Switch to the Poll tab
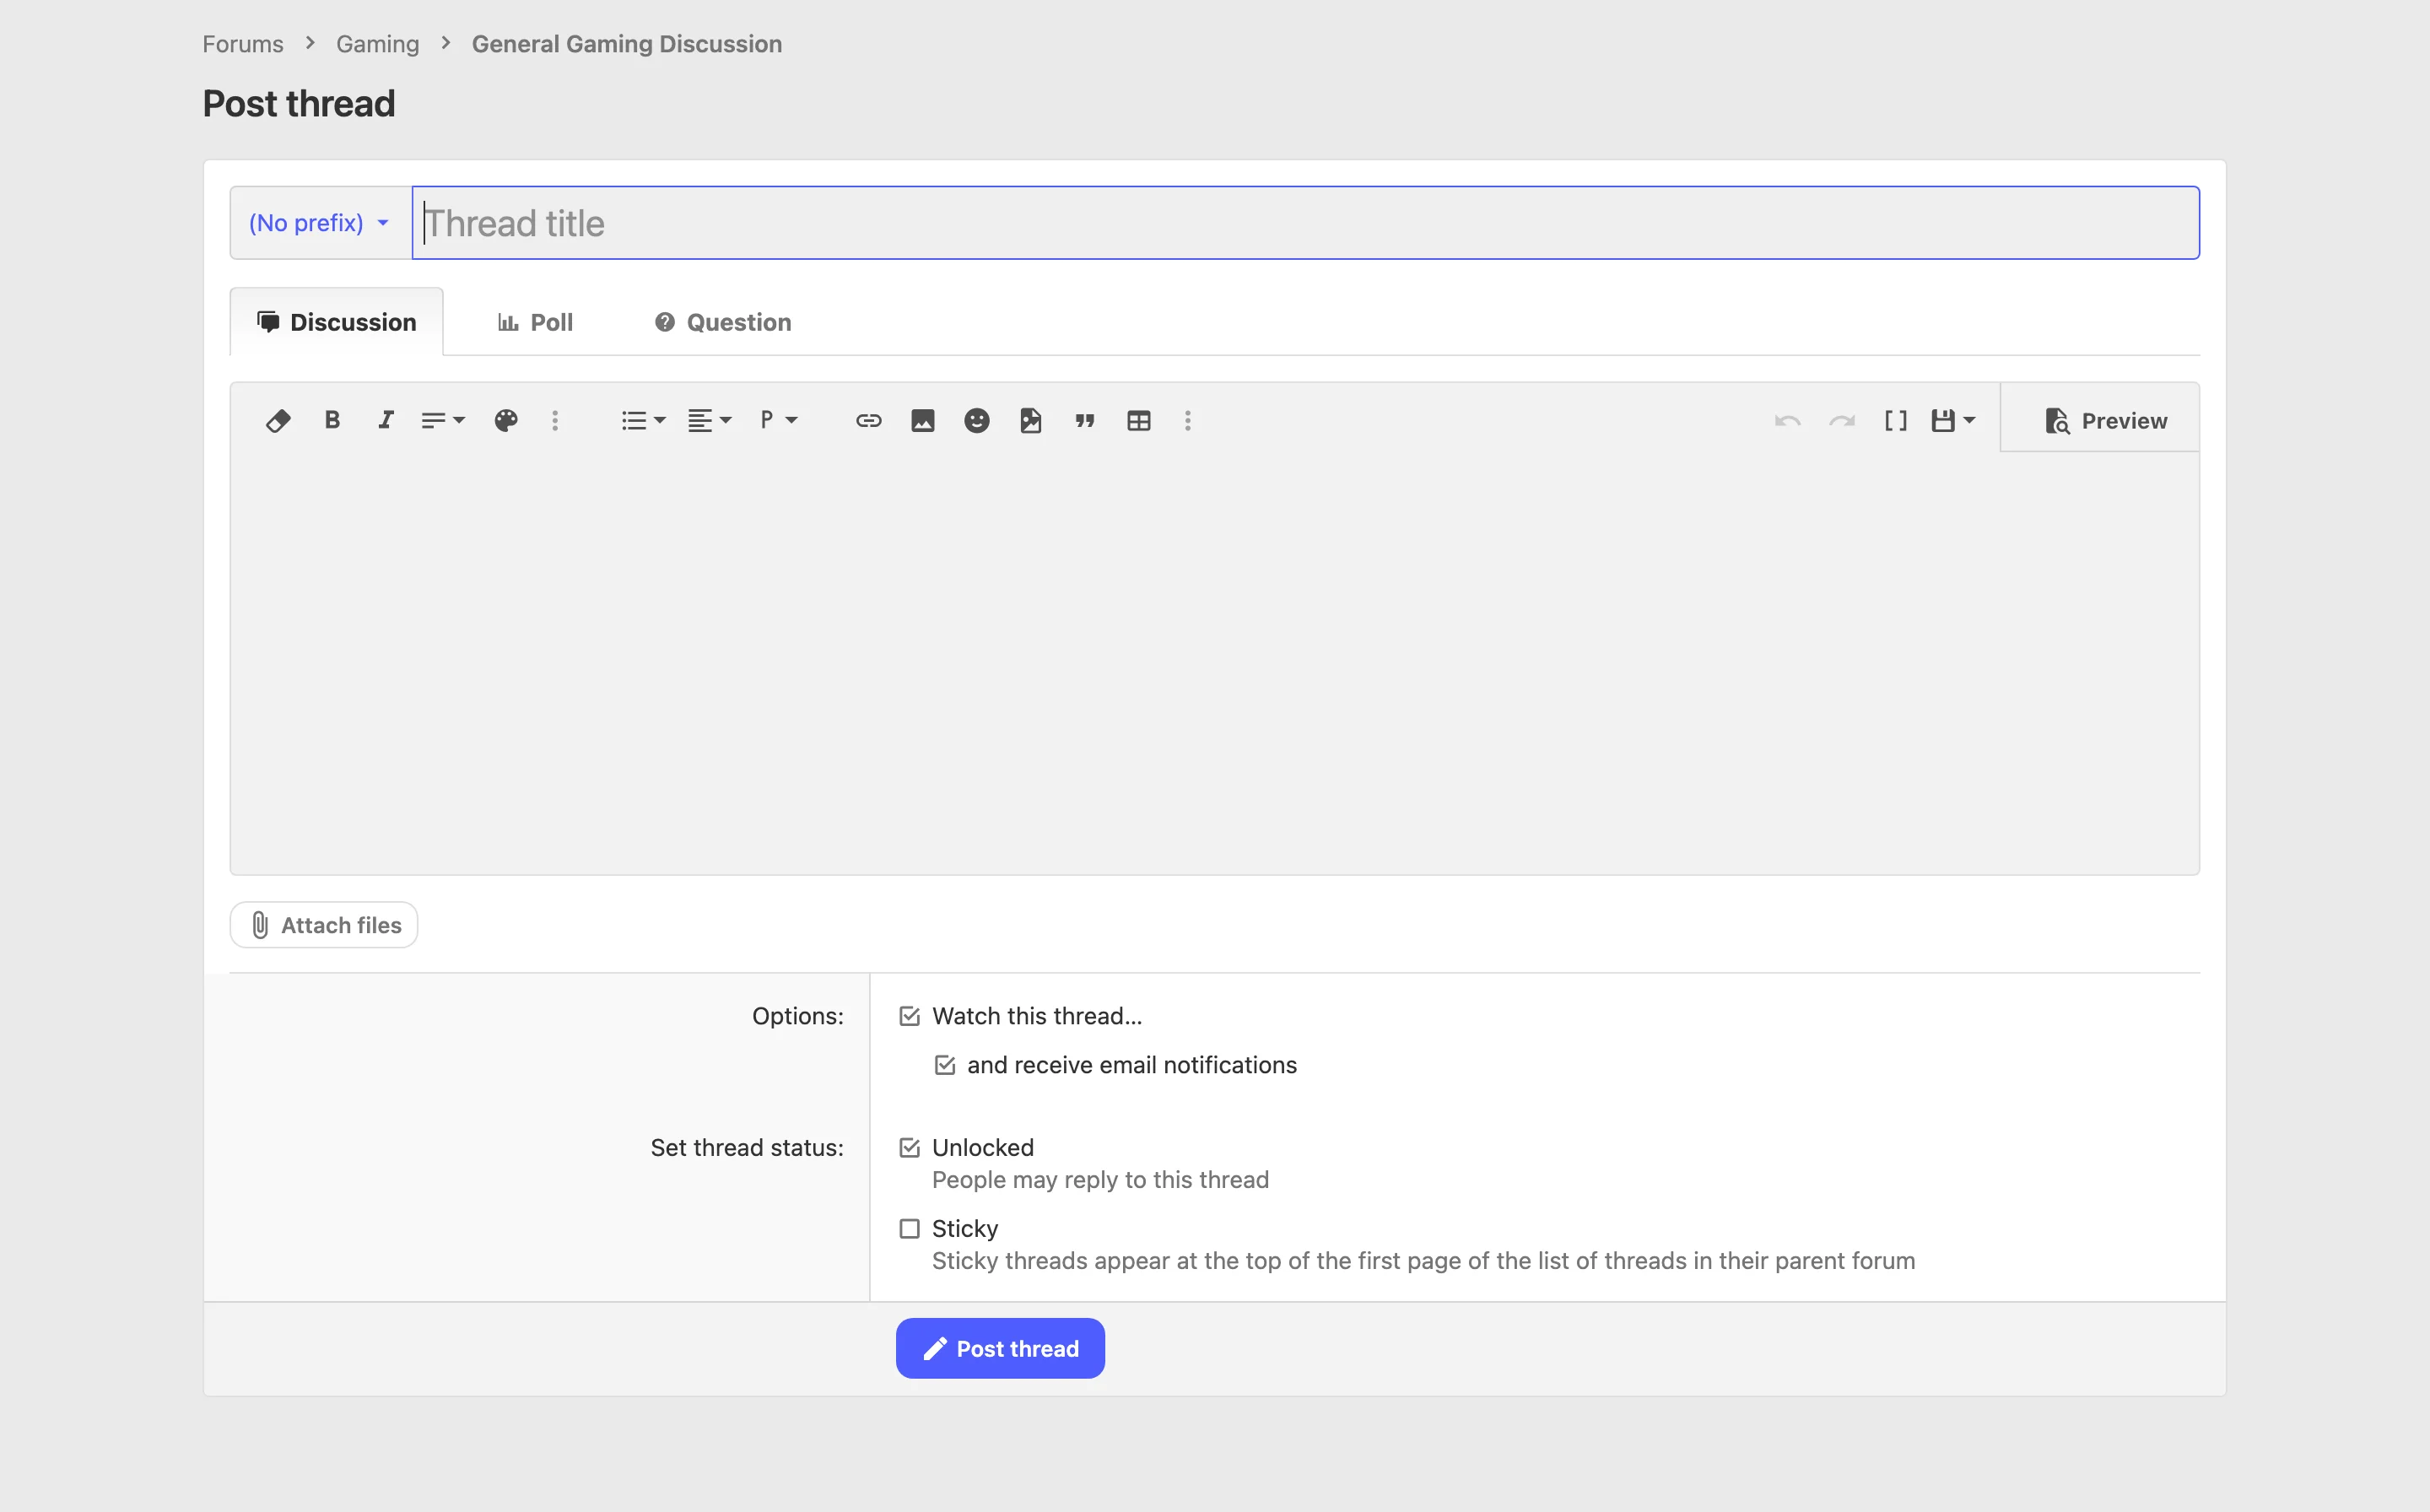The height and width of the screenshot is (1512, 2430). pyautogui.click(x=535, y=322)
